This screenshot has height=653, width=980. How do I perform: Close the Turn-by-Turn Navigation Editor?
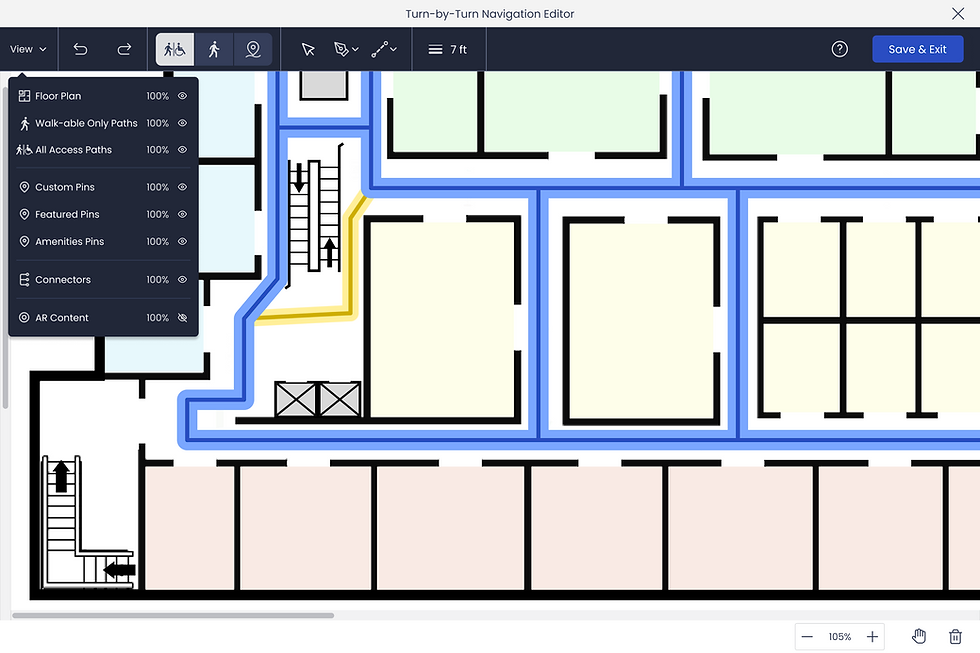[x=958, y=14]
